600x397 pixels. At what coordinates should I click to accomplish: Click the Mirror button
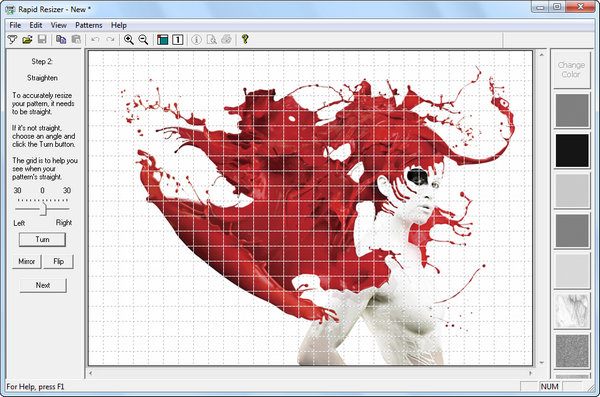26,261
